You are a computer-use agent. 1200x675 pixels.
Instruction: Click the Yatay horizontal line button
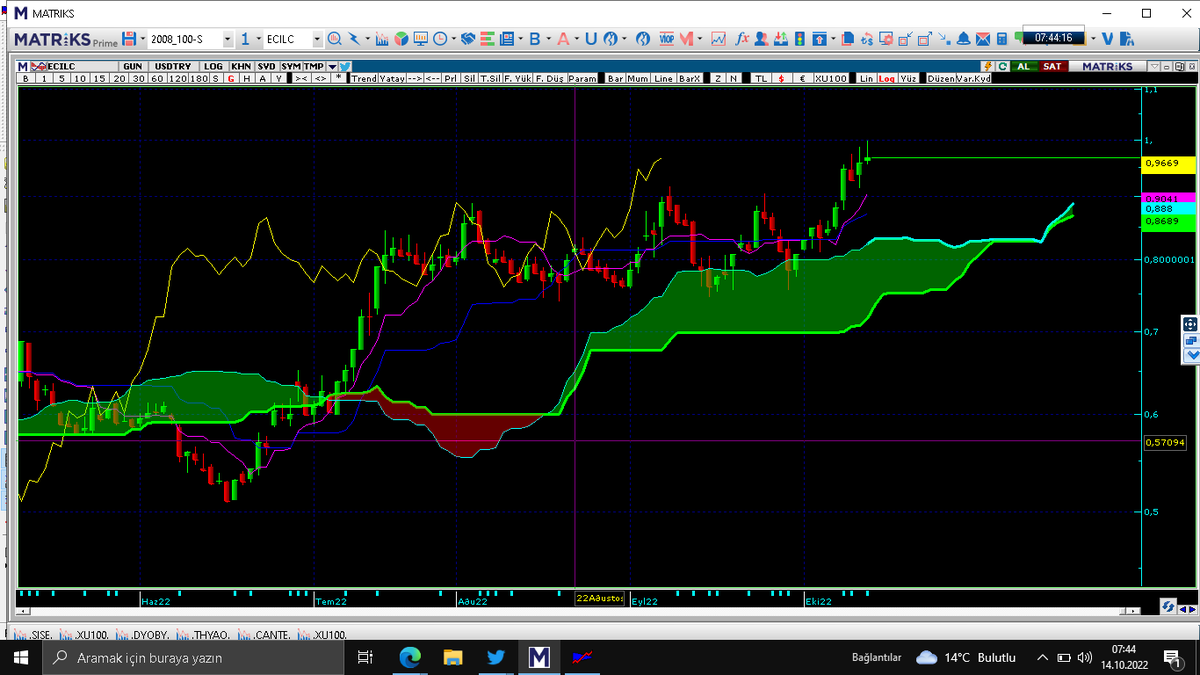392,78
